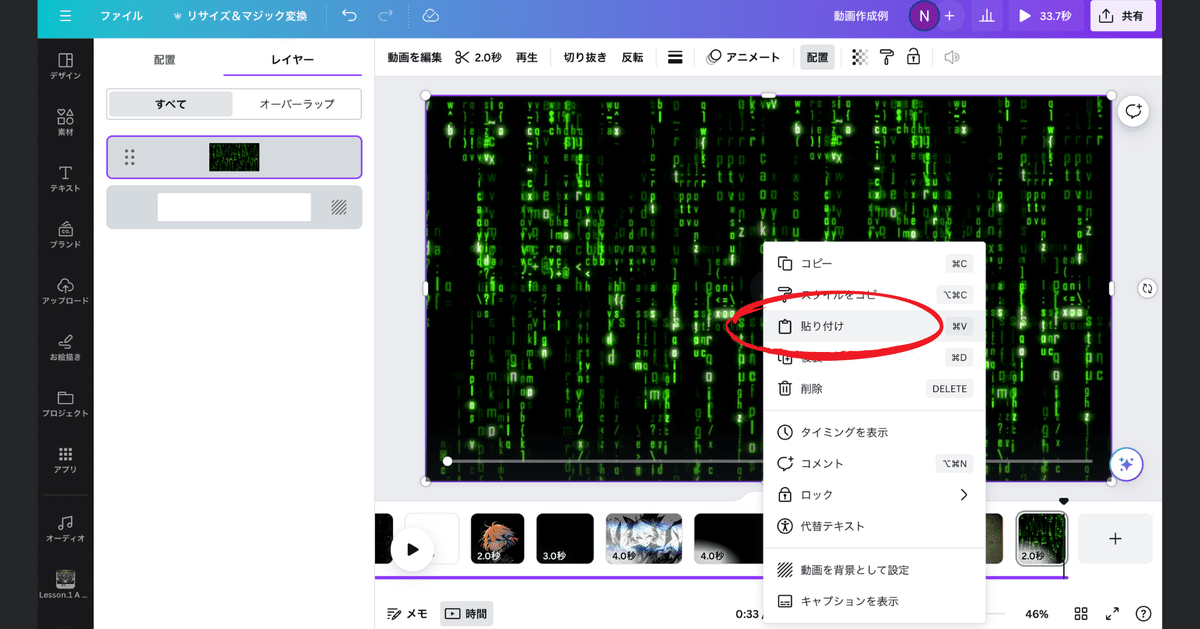Open the お絵描き draw panel
This screenshot has height=629, width=1200.
tap(66, 347)
